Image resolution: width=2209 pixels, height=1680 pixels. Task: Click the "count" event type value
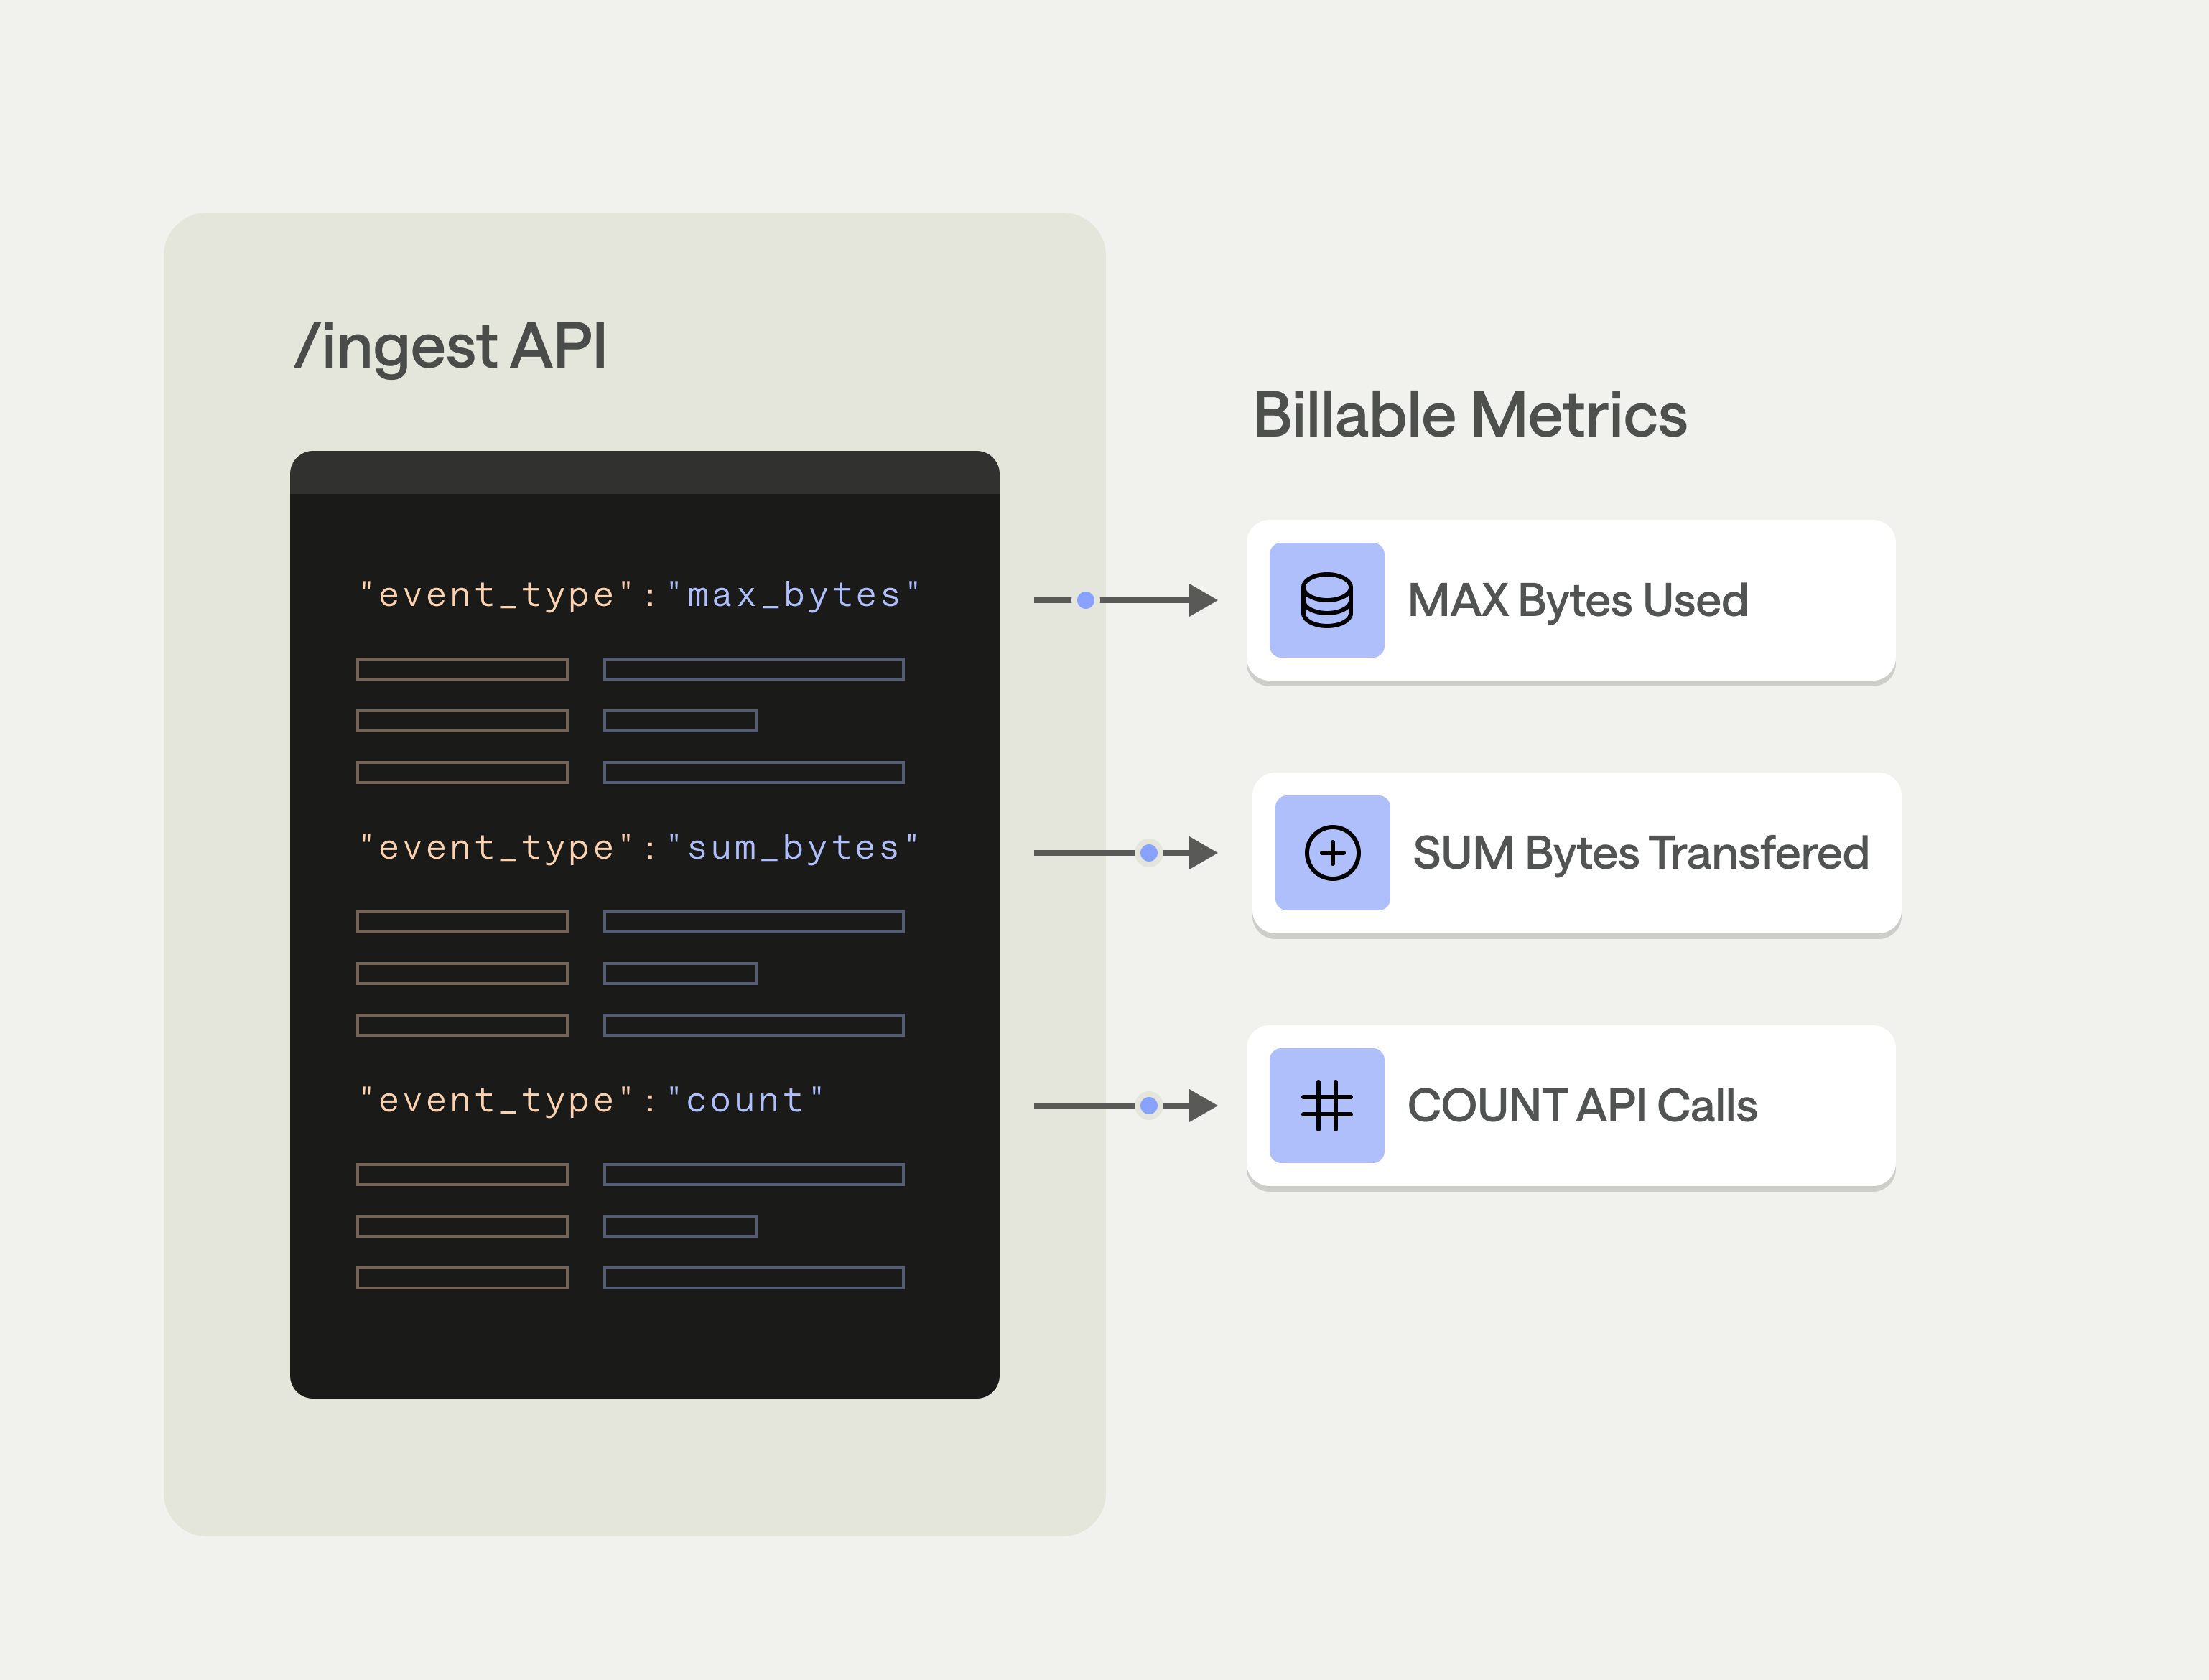tap(745, 1100)
